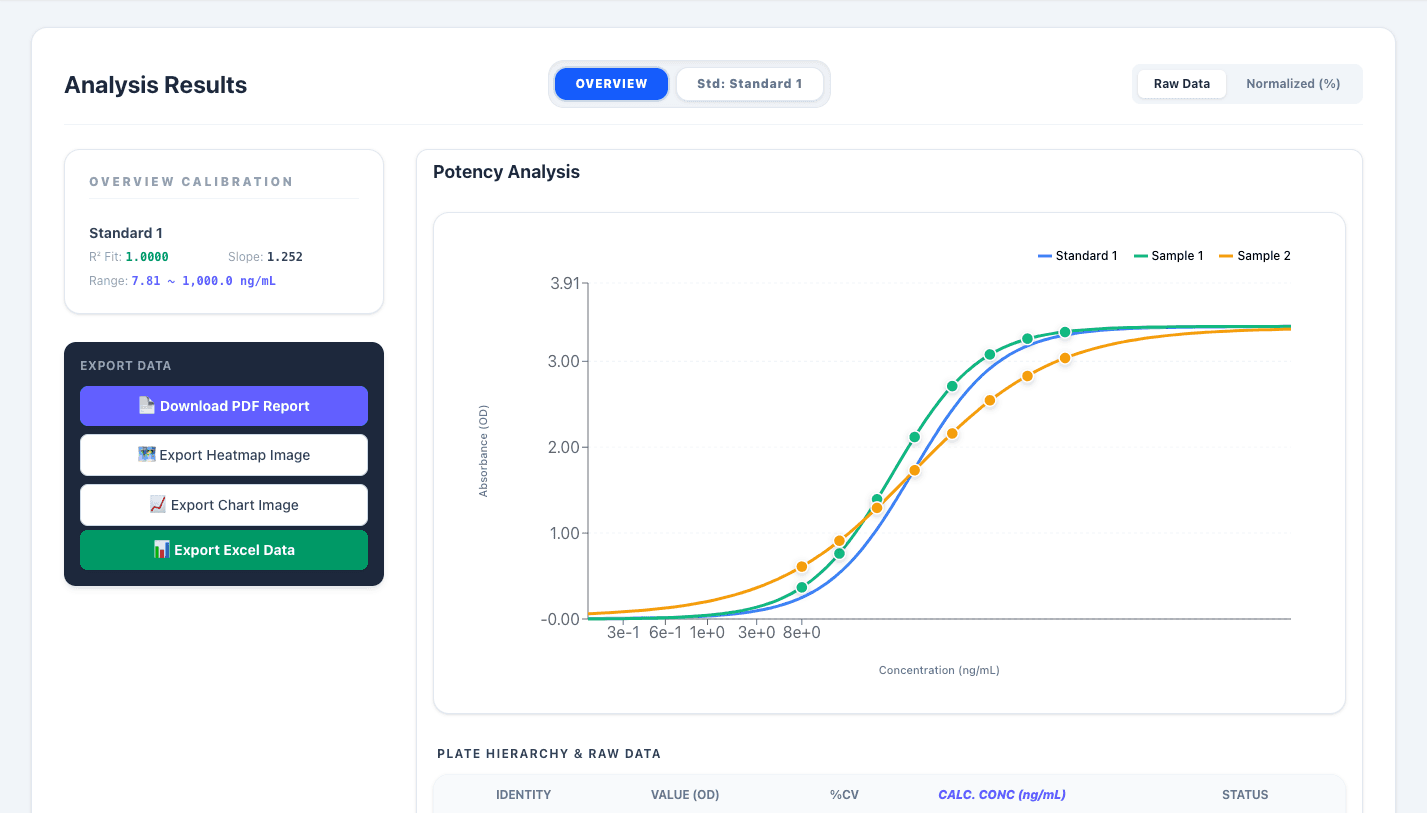Screen dimensions: 1427x813
Task: Click the Analysis Results title
Action: [x=155, y=85]
